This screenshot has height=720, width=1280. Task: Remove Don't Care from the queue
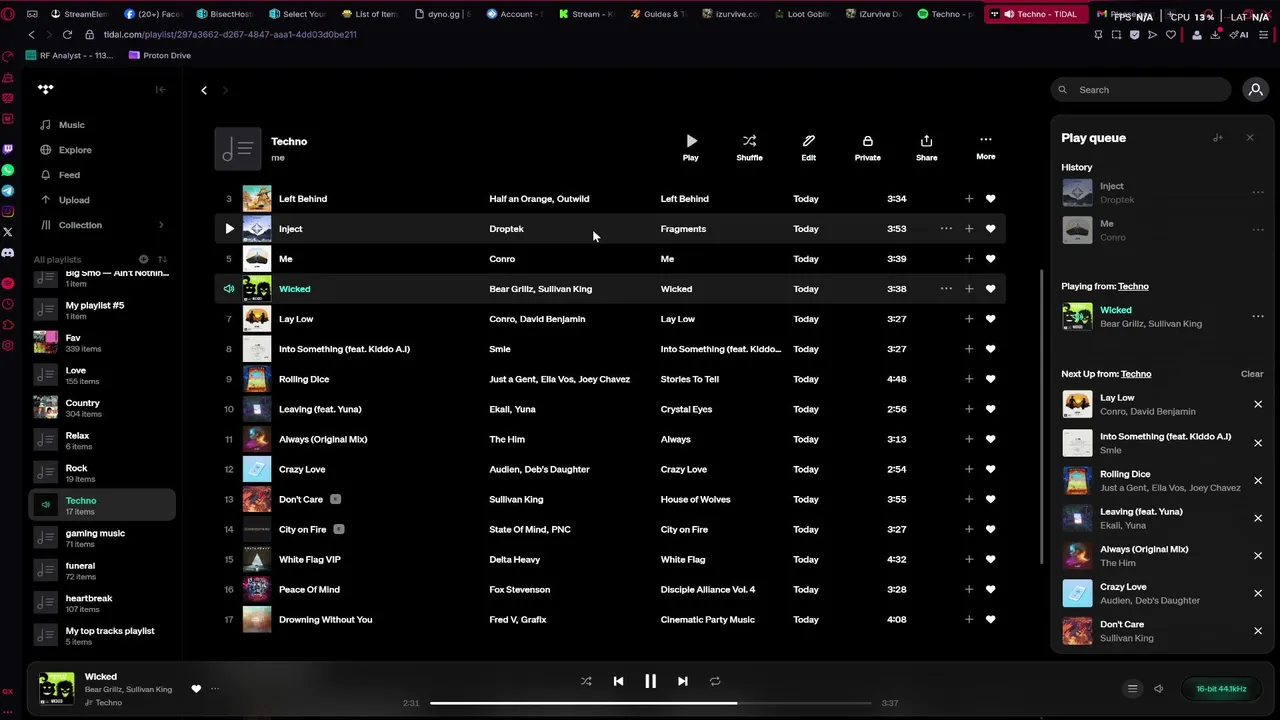[1258, 631]
